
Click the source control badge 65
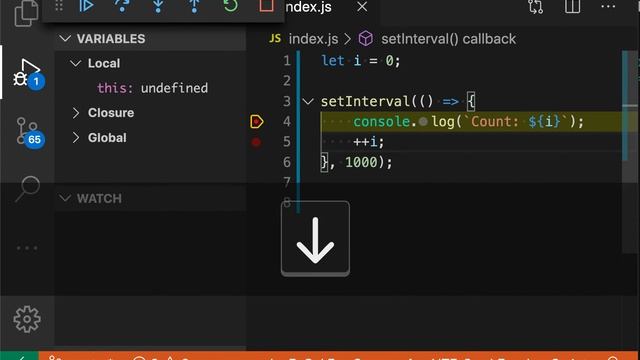[x=34, y=140]
